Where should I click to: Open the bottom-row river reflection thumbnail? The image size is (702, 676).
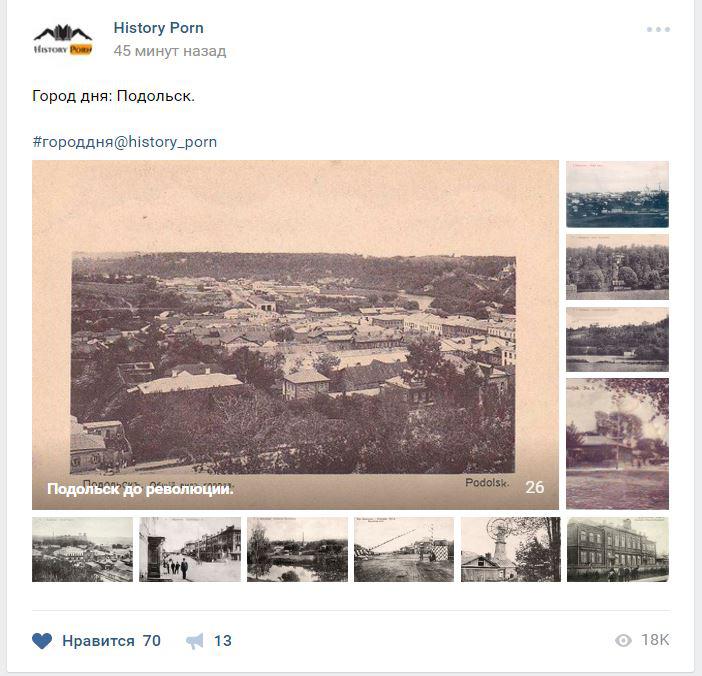pyautogui.click(x=297, y=549)
